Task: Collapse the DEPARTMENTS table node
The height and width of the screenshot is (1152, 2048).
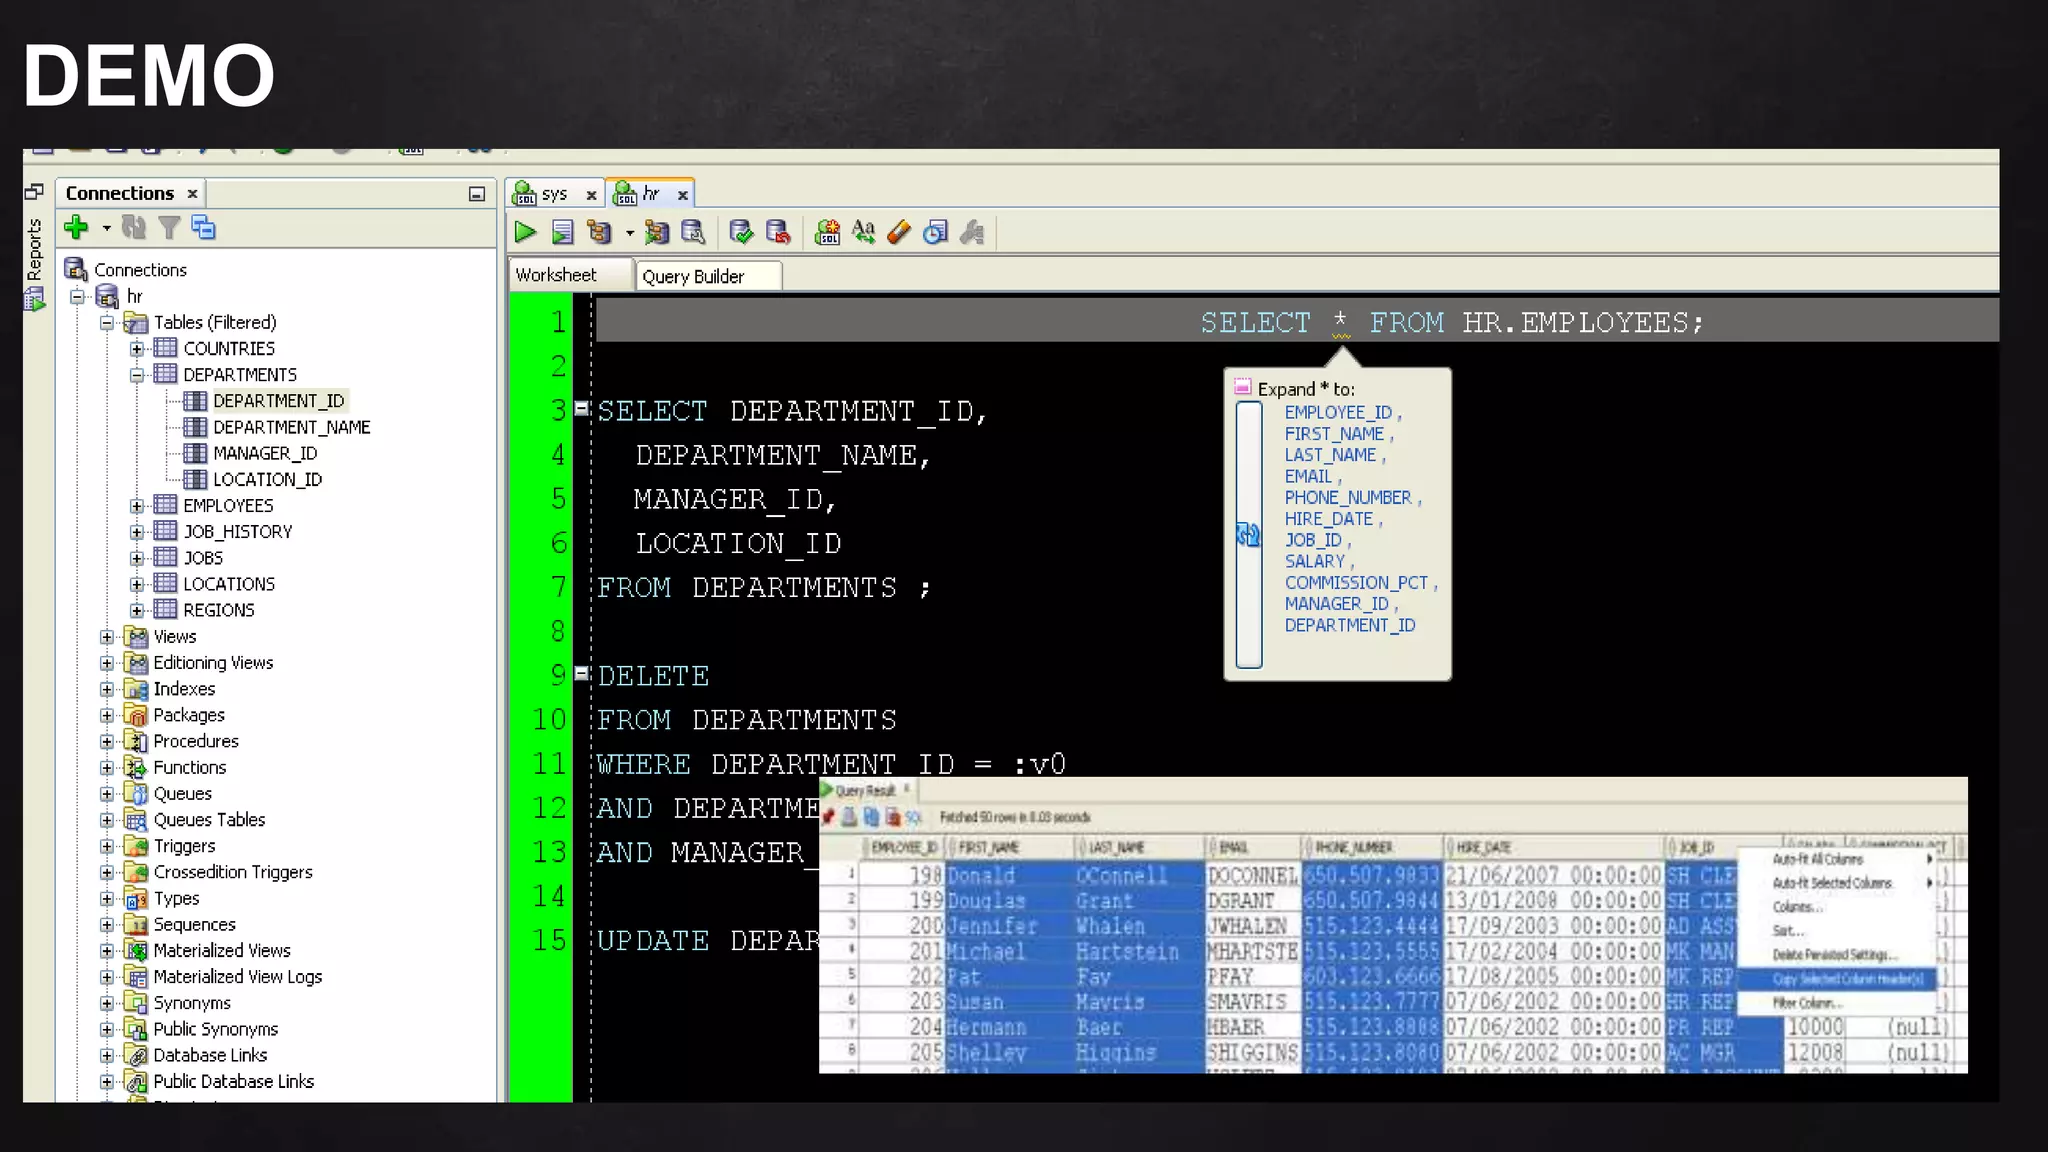Action: pyautogui.click(x=137, y=375)
